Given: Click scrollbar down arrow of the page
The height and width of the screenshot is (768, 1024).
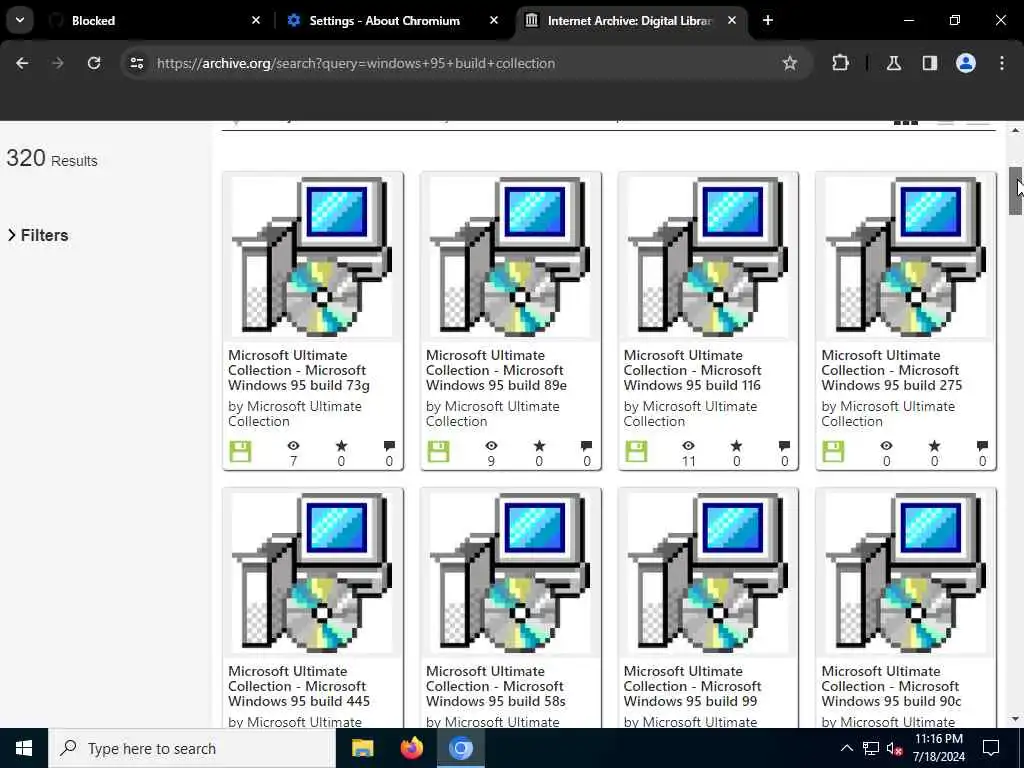Looking at the screenshot, I should [x=1015, y=719].
